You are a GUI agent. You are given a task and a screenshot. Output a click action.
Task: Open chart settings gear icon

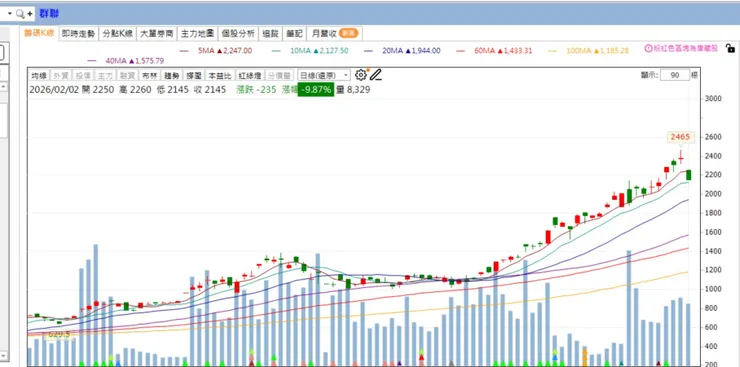(x=361, y=75)
